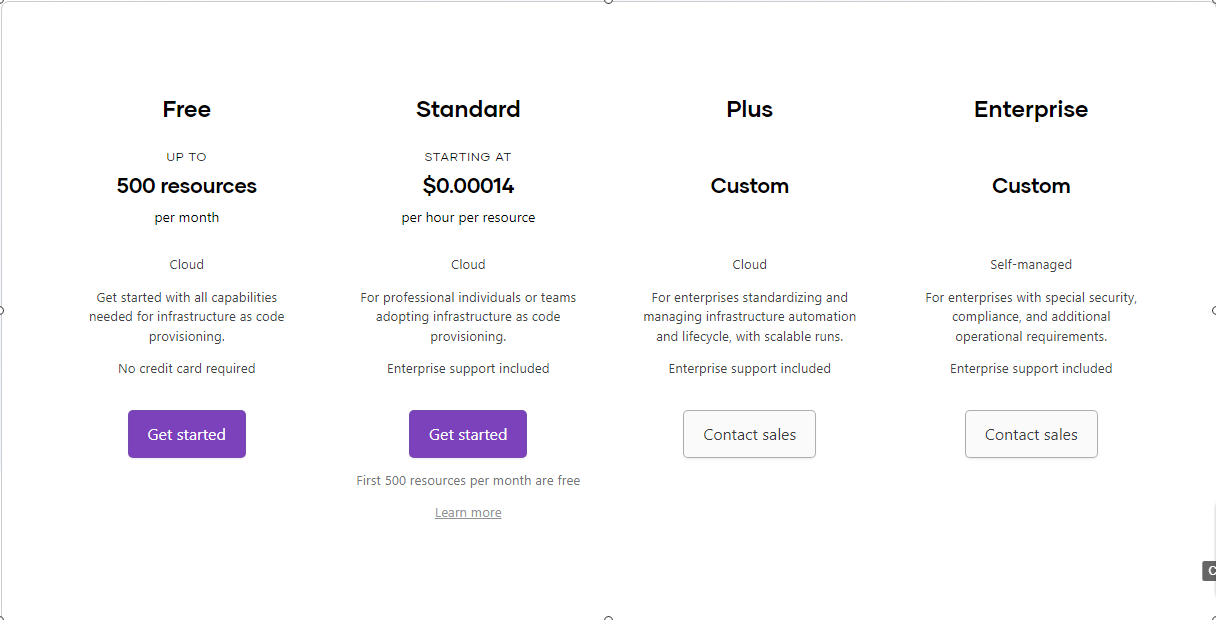This screenshot has width=1216, height=620.
Task: Select the Enterprise plan heading
Action: click(x=1031, y=109)
